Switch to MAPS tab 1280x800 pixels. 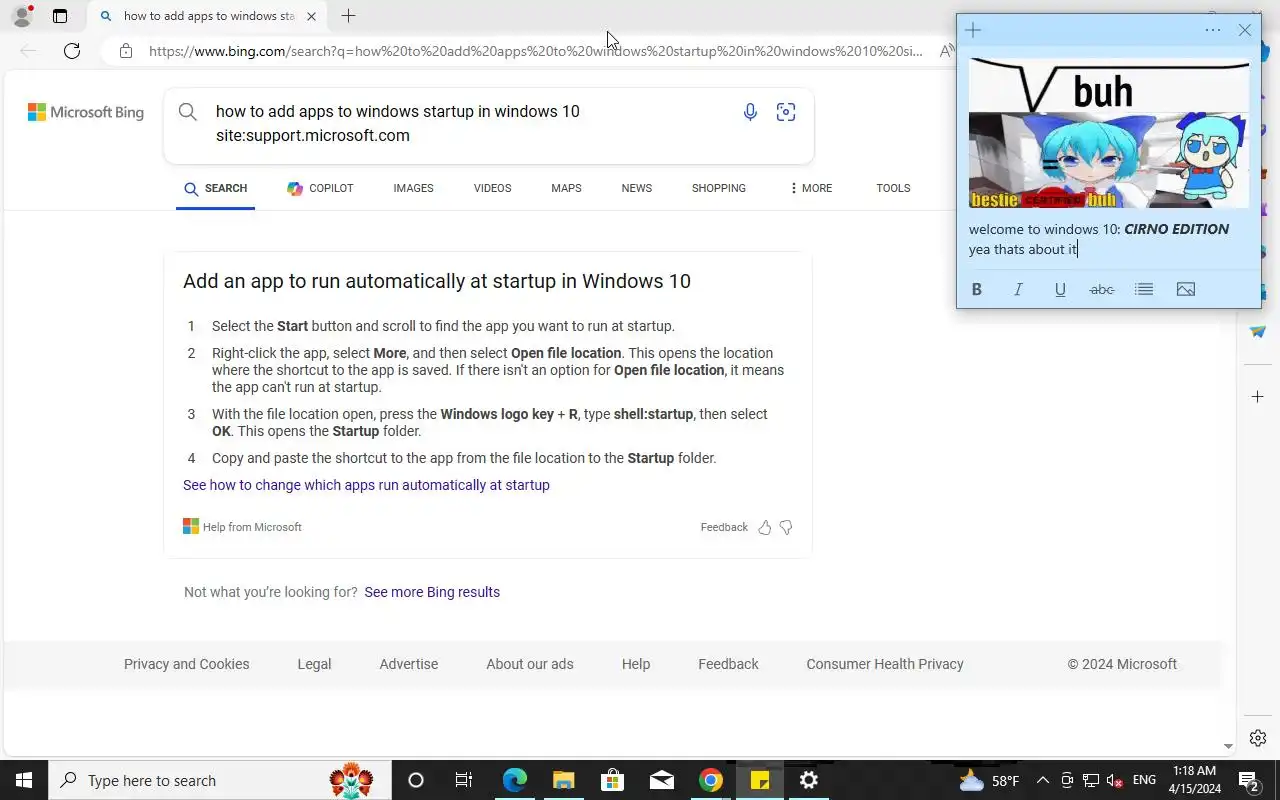(566, 188)
